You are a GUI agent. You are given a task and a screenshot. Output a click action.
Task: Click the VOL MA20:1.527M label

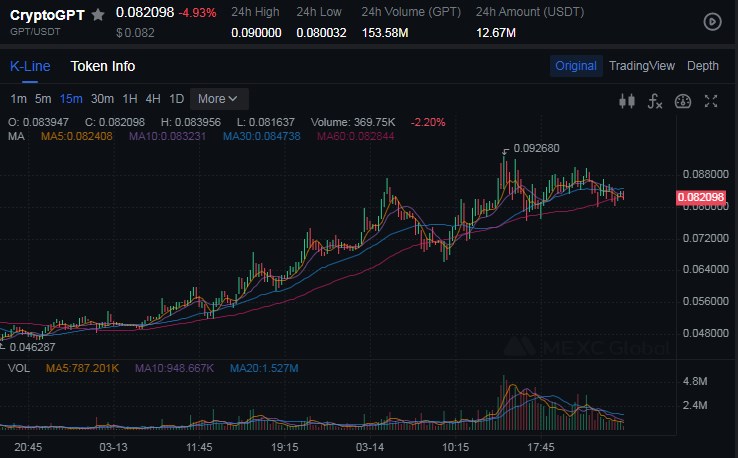click(264, 368)
